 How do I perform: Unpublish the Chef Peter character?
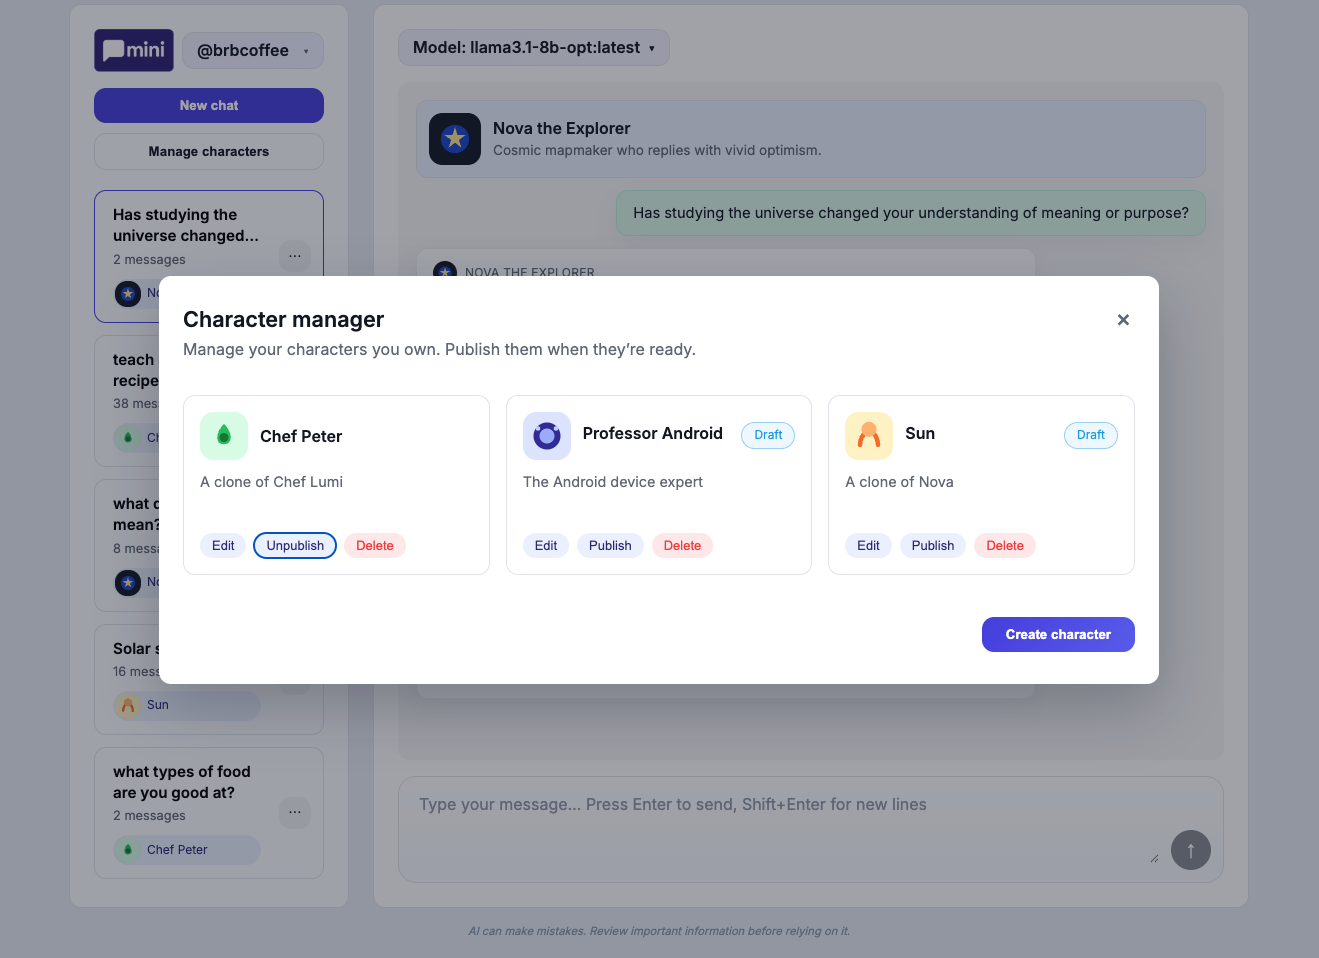click(x=294, y=545)
